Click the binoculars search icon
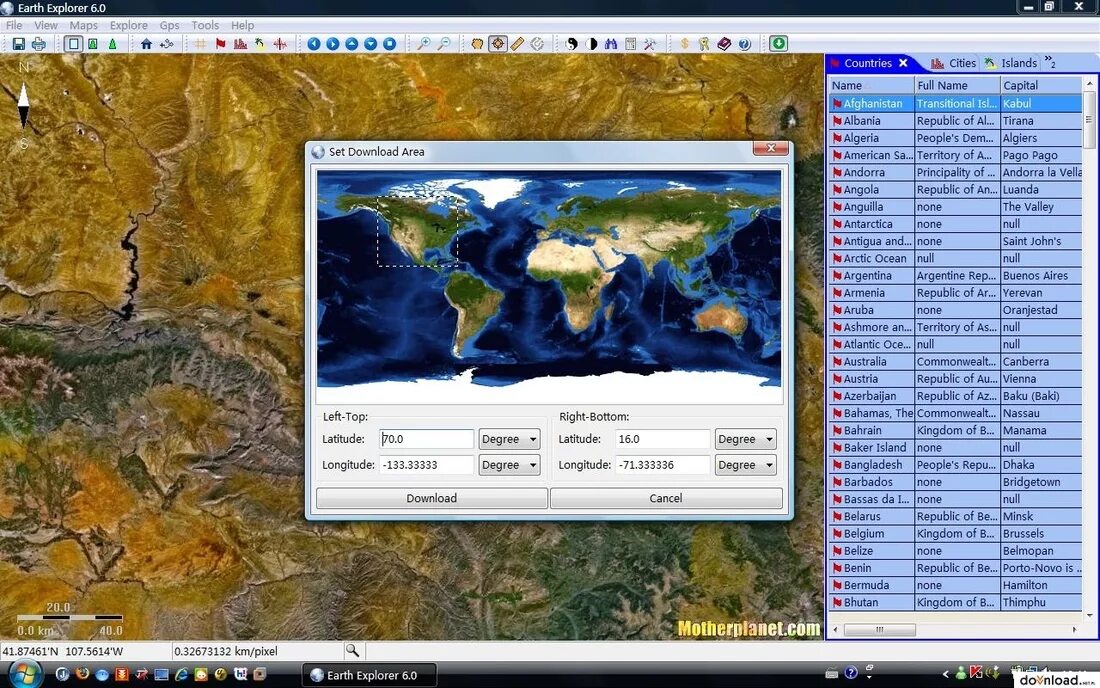Viewport: 1100px width, 688px height. coord(611,44)
